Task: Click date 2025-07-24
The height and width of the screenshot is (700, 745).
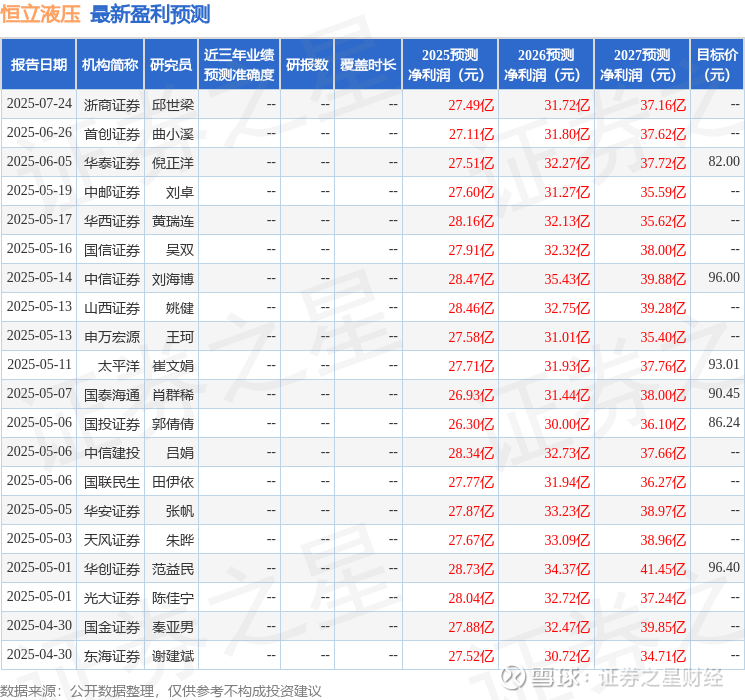Action: (39, 104)
